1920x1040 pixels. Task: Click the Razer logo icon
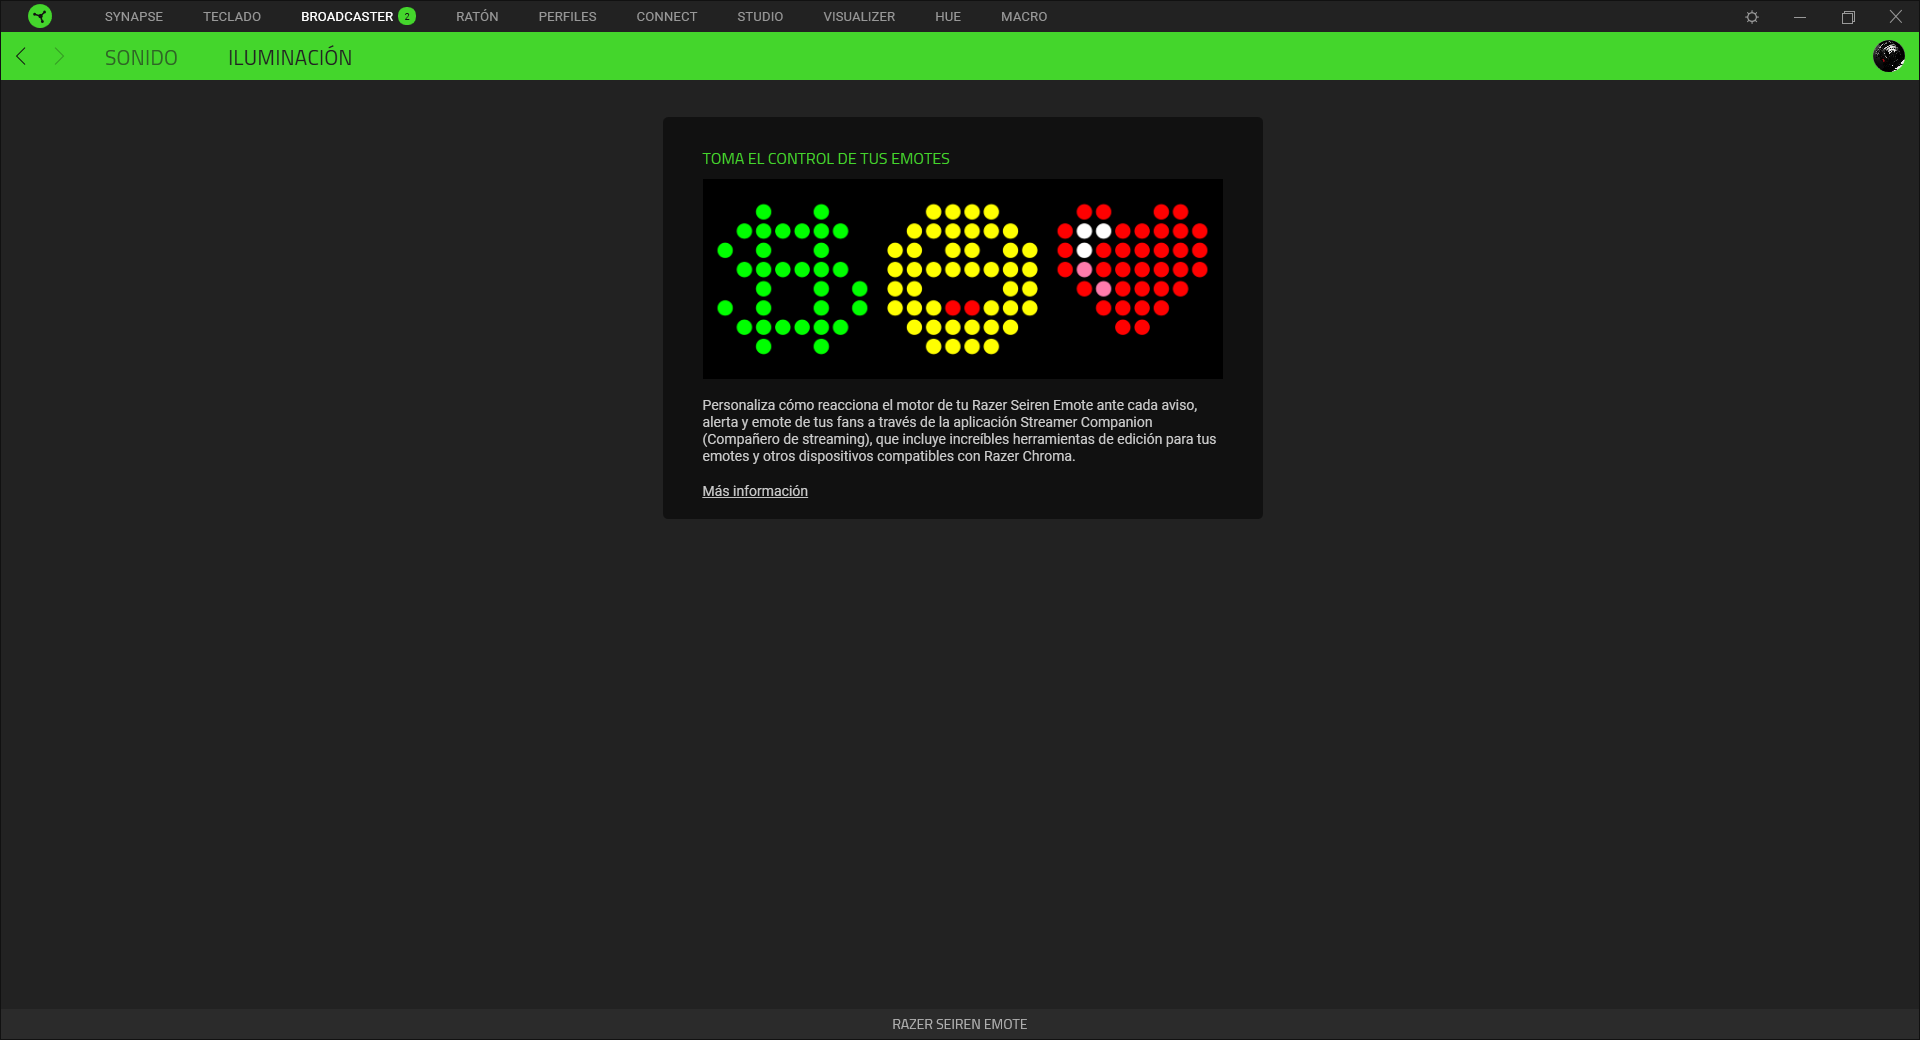40,16
